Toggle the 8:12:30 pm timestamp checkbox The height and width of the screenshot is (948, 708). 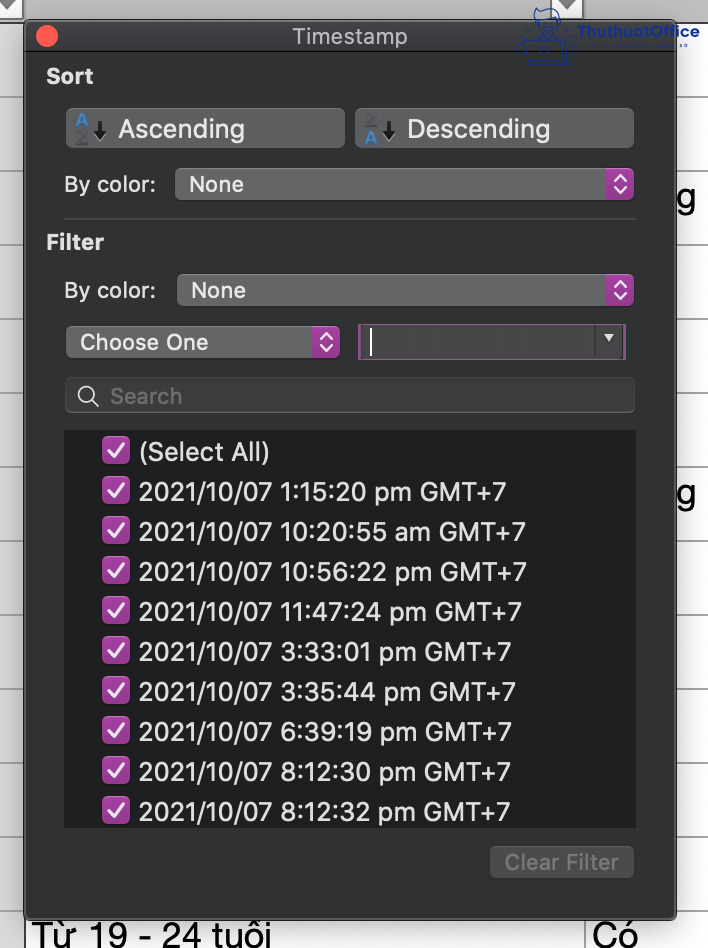[116, 771]
